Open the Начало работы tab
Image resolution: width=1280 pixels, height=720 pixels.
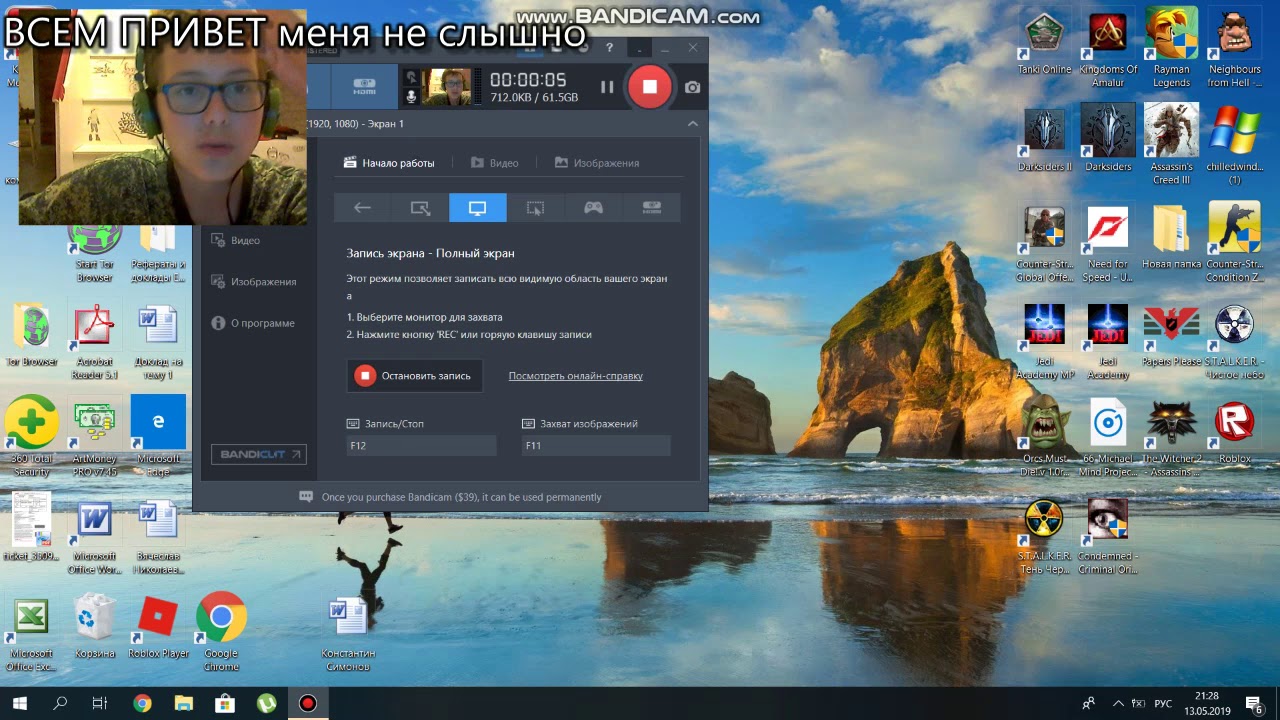(x=389, y=163)
